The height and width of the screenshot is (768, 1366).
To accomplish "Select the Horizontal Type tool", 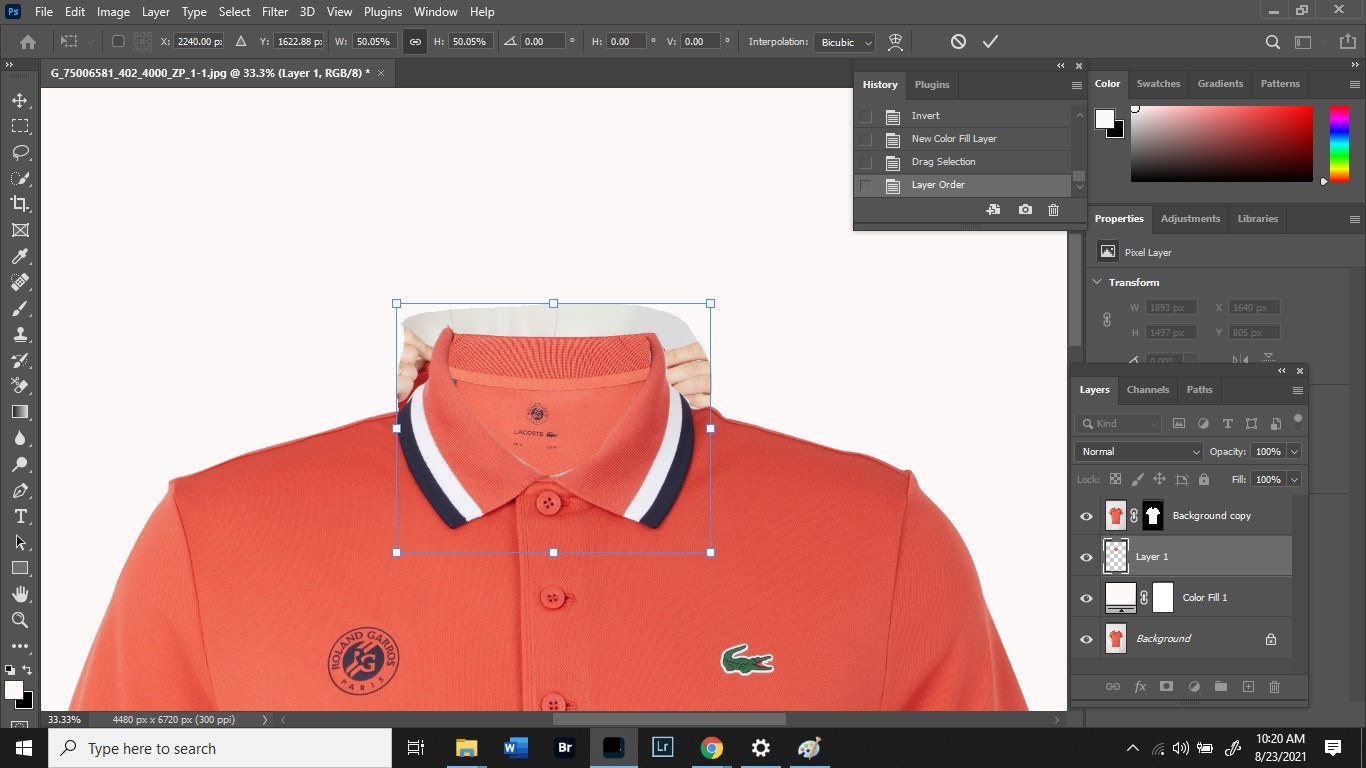I will [x=20, y=516].
